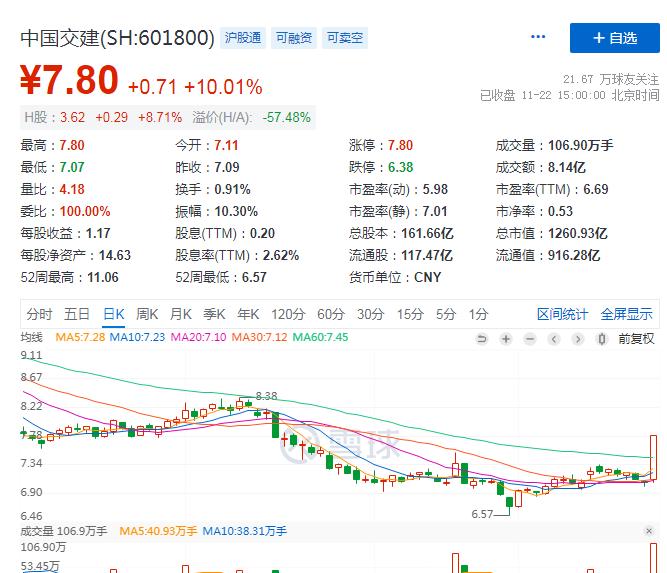667x573 pixels.
Task: Move chart left with left chevron icon
Action: pyautogui.click(x=554, y=339)
